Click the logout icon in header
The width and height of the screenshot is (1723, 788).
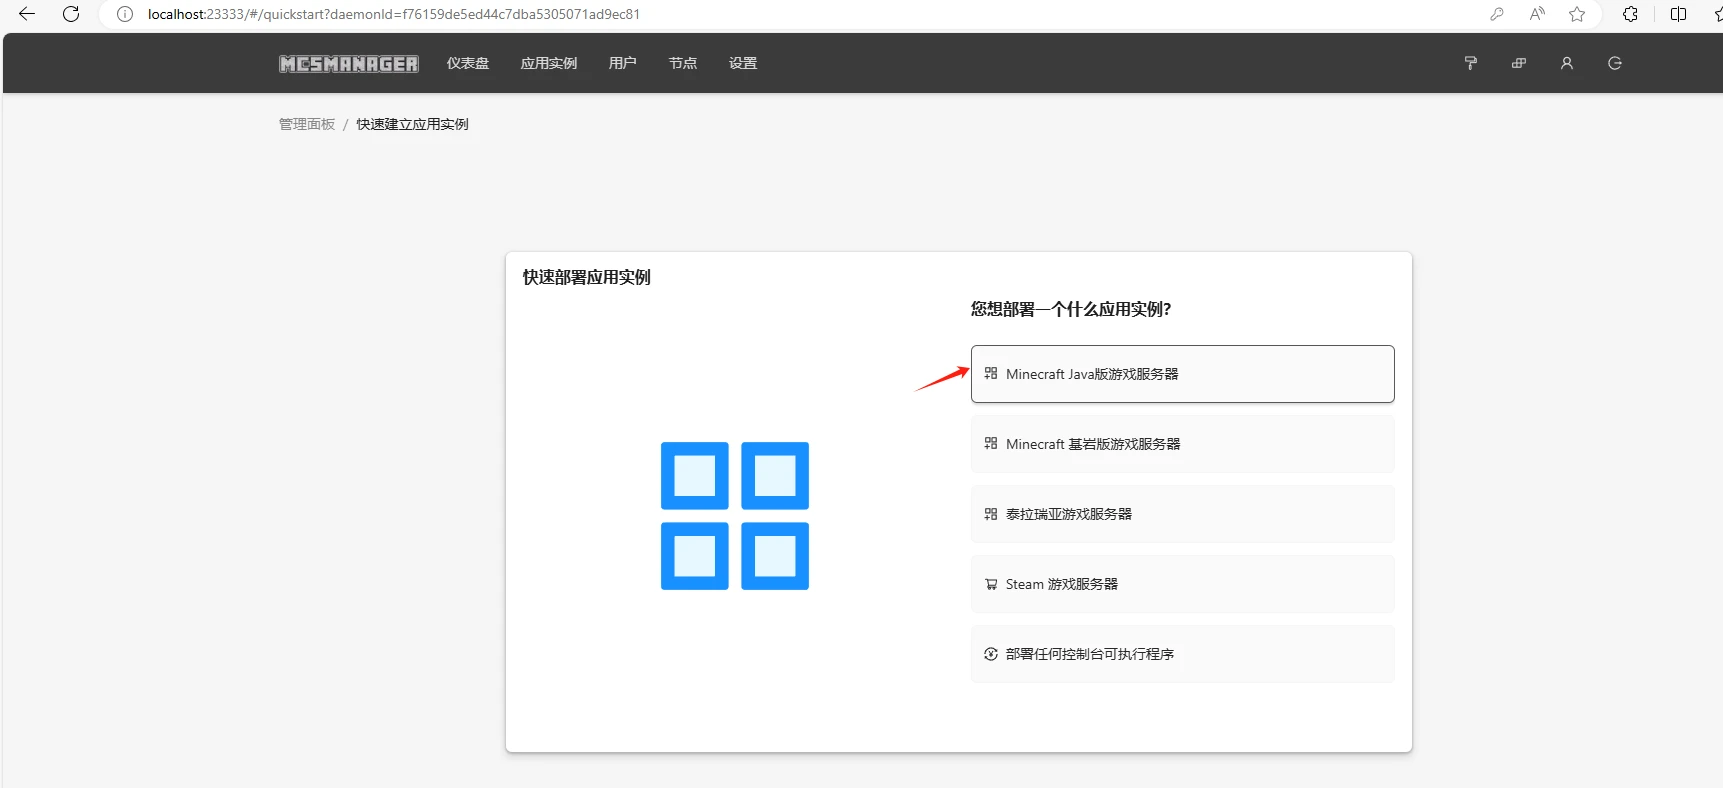[x=1614, y=63]
